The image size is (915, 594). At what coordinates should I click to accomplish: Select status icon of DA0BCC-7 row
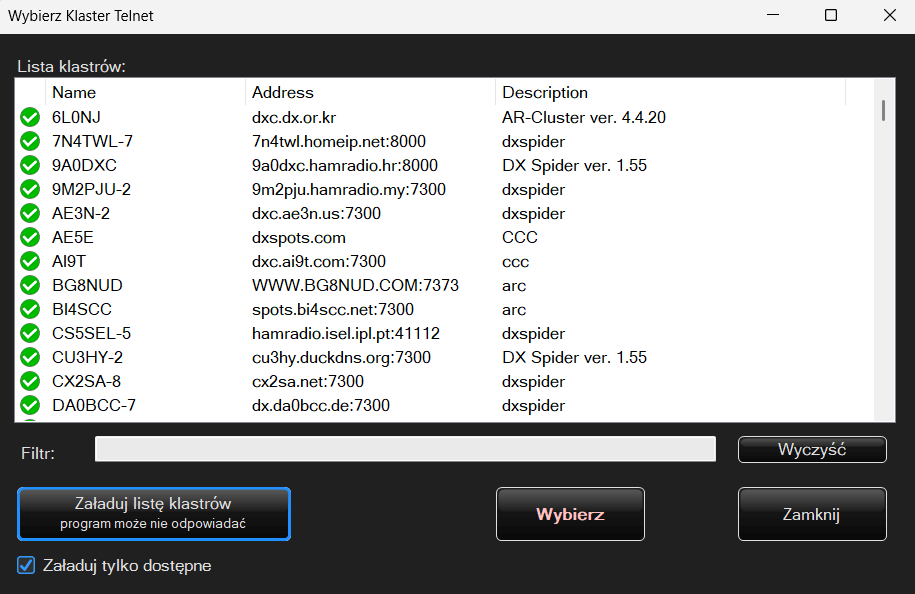30,406
